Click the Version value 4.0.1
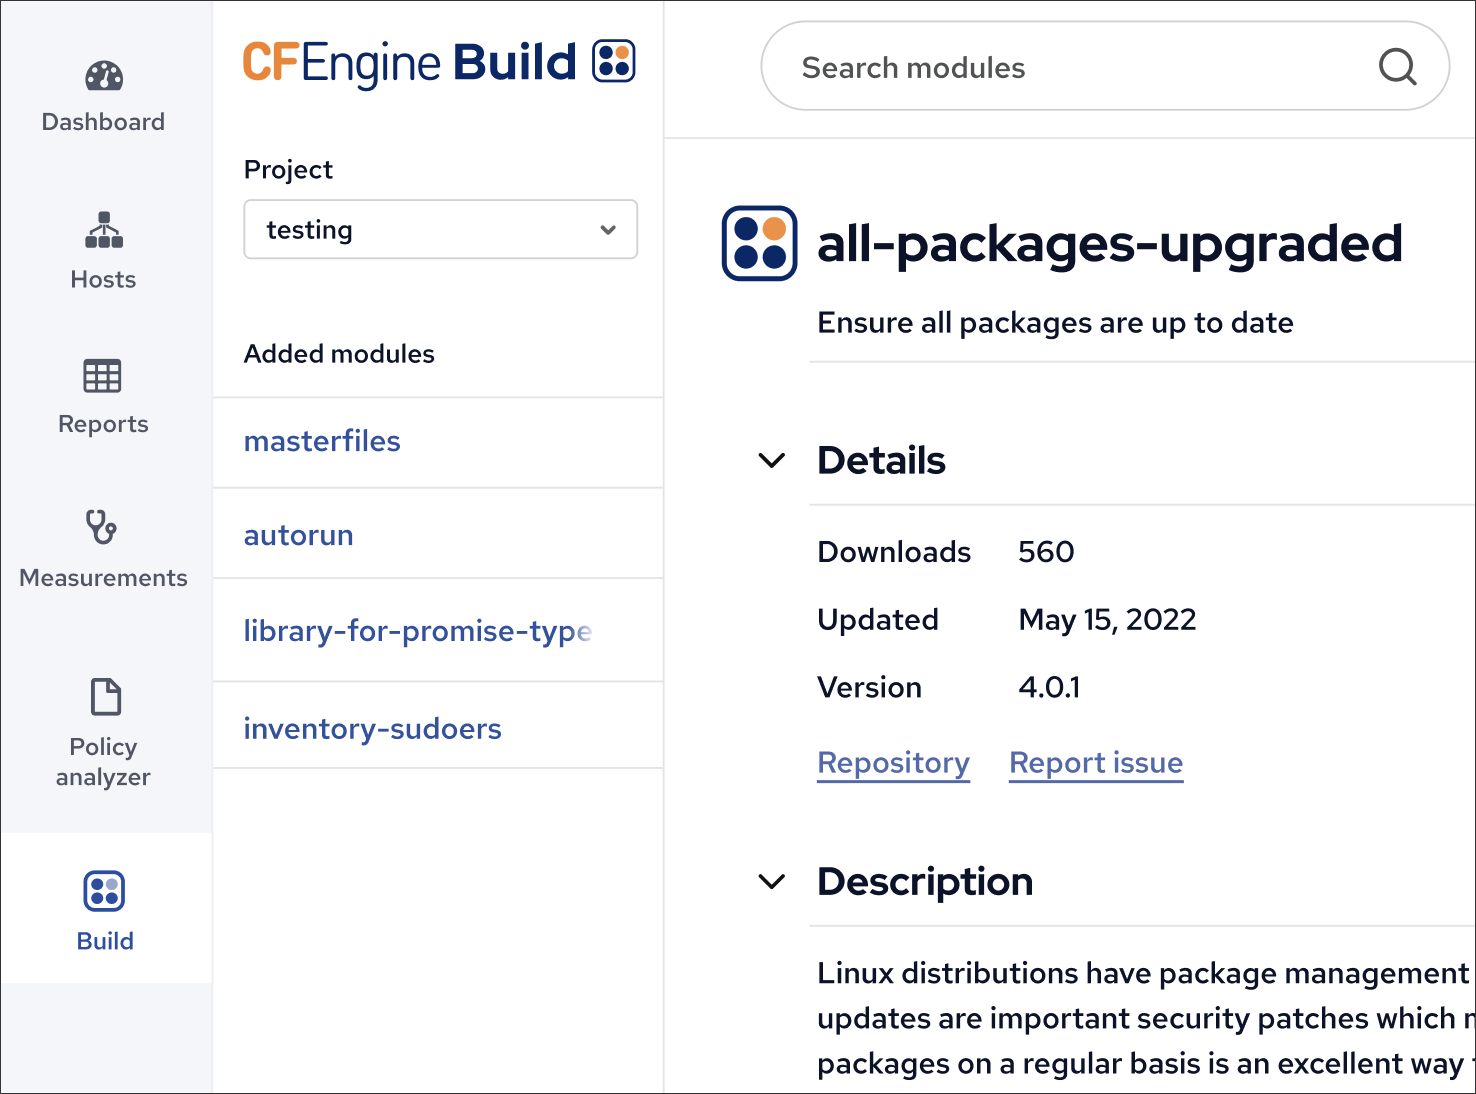This screenshot has height=1094, width=1476. coord(1049,688)
